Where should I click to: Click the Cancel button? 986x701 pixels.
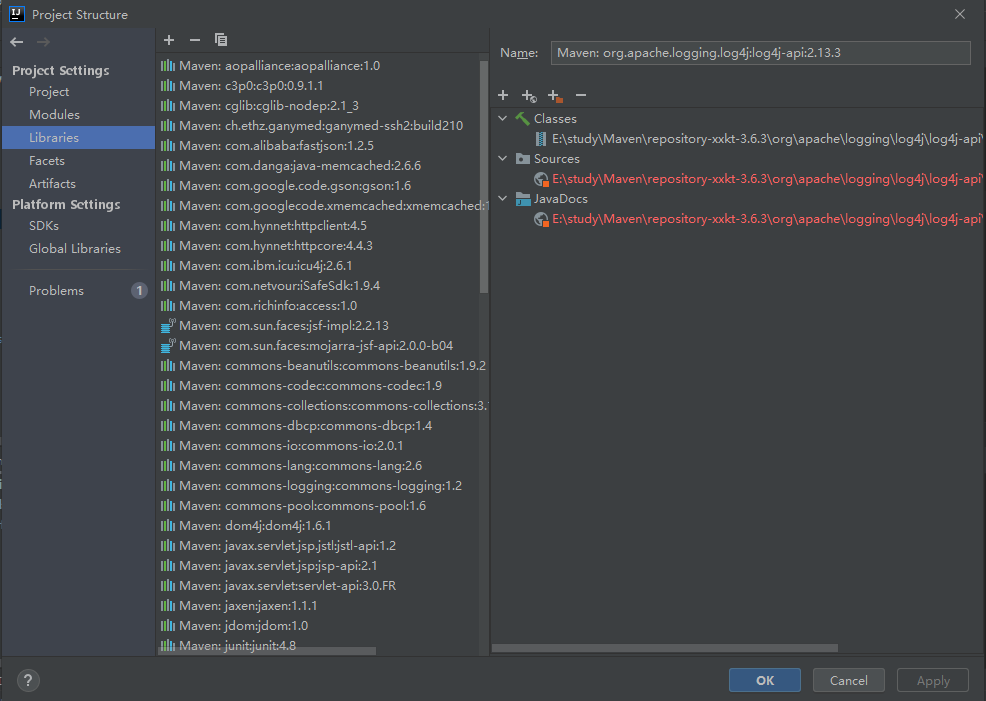pos(848,680)
